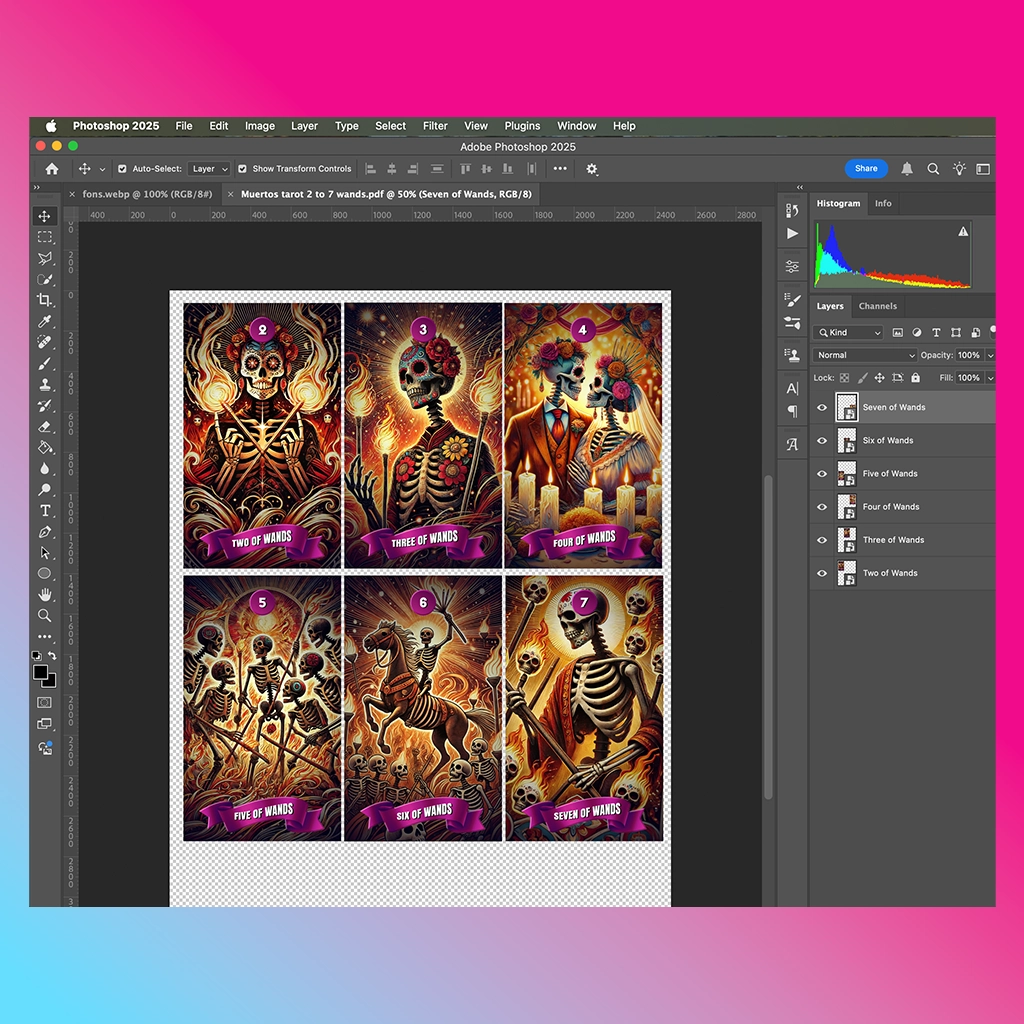Screen dimensions: 1024x1024
Task: Click the blue Share button
Action: click(x=866, y=168)
